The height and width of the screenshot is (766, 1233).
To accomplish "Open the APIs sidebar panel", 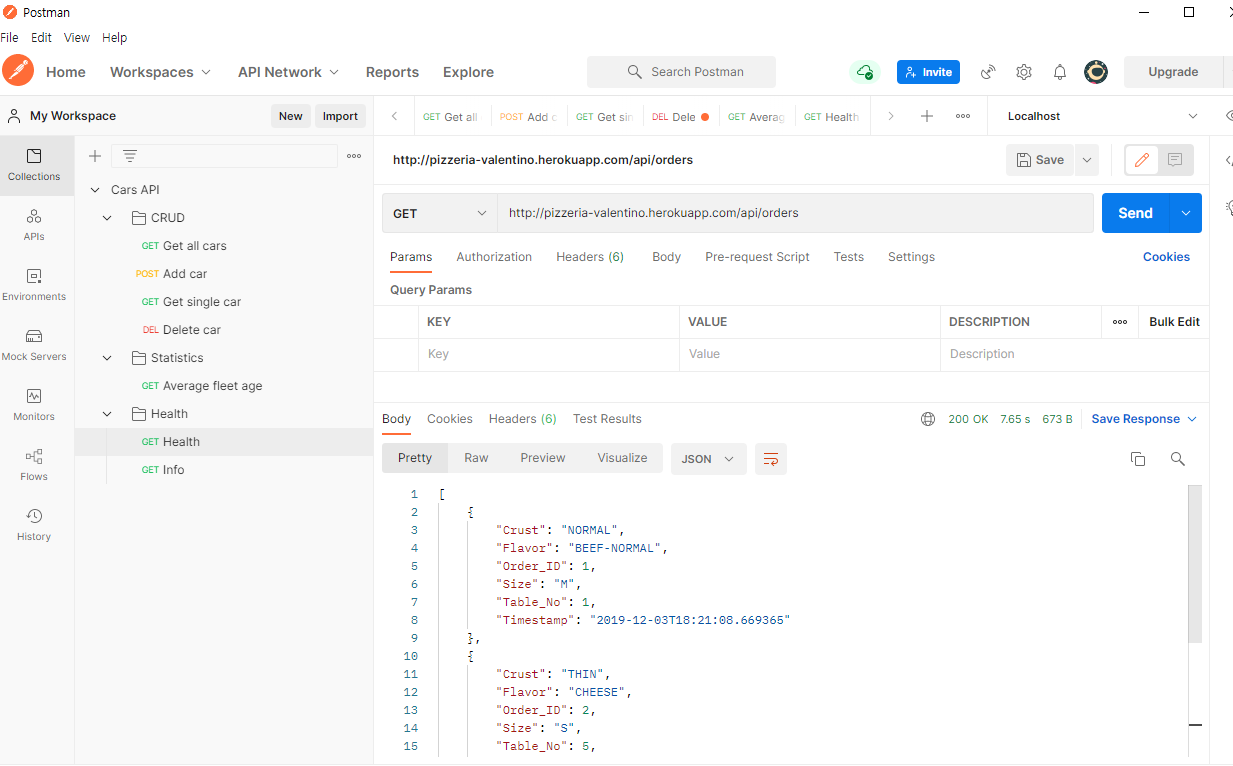I will 35,225.
